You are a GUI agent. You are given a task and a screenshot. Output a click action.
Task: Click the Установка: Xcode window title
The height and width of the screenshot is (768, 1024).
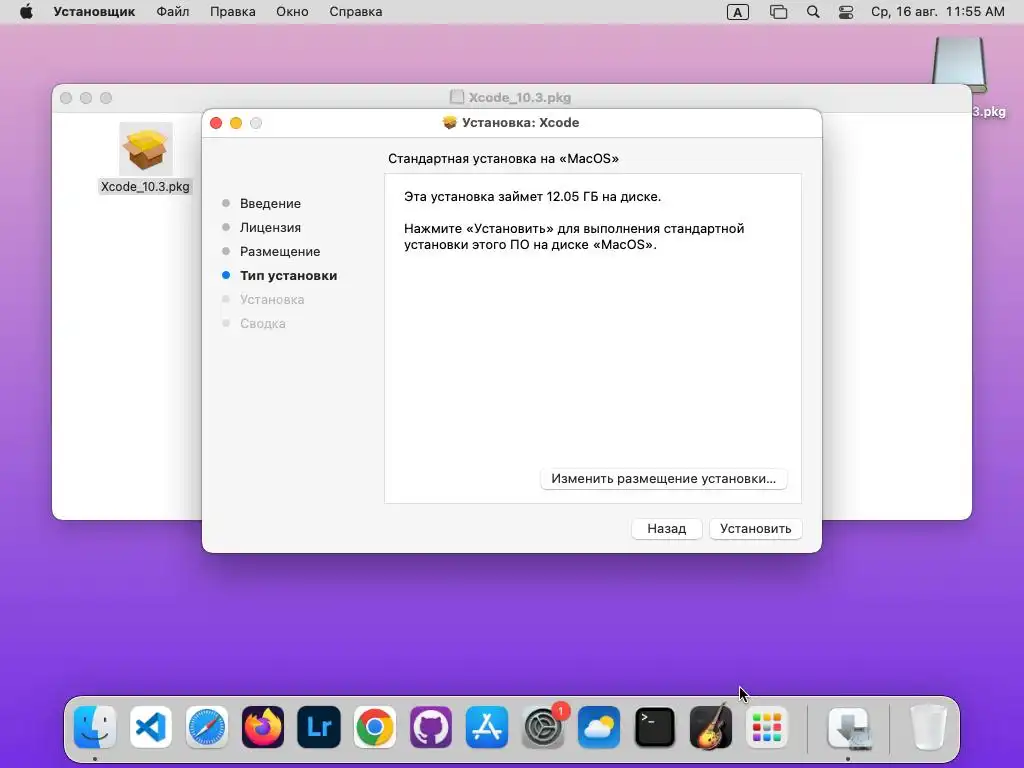pos(520,123)
